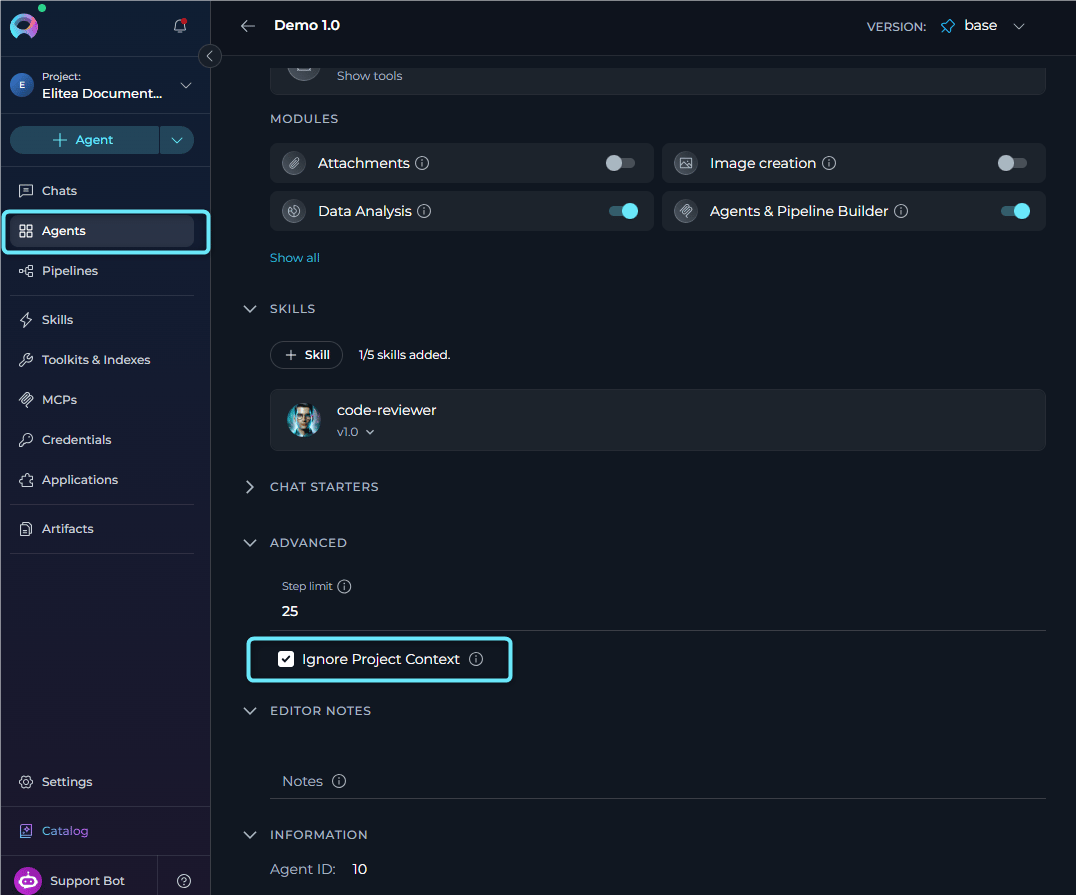This screenshot has height=895, width=1076.
Task: Click the help question mark icon
Action: pyautogui.click(x=184, y=881)
